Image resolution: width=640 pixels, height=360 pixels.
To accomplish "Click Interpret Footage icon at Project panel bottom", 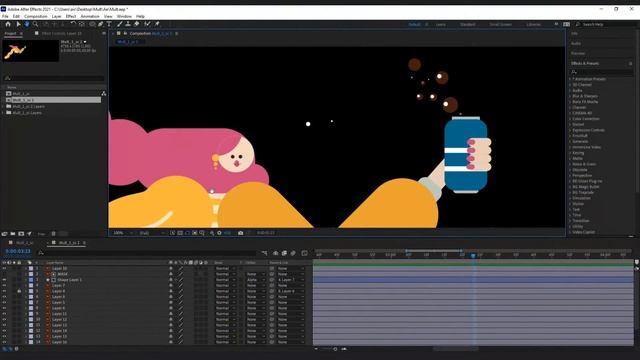I will (x=4, y=234).
